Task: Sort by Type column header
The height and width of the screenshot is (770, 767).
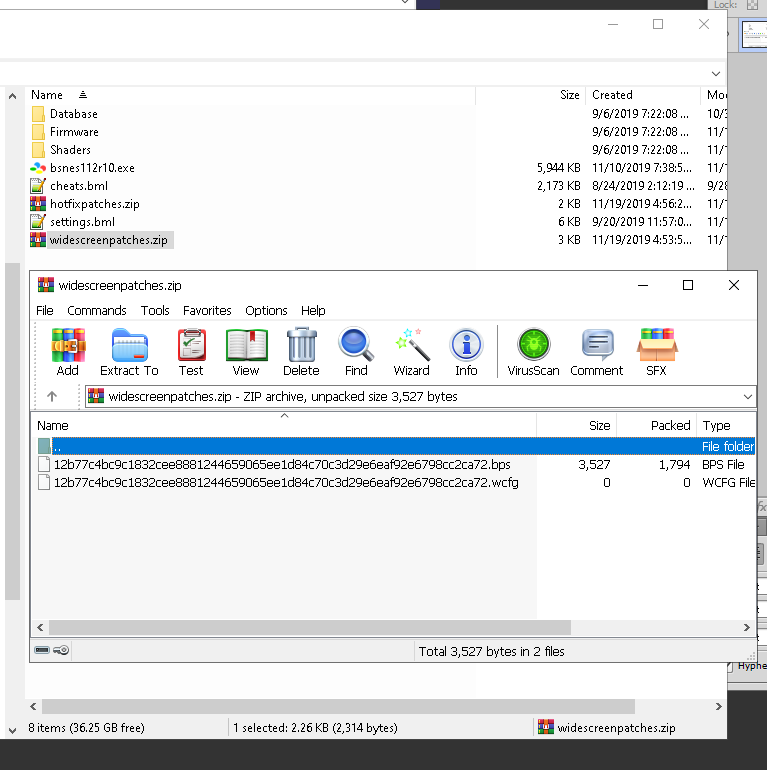Action: (726, 425)
